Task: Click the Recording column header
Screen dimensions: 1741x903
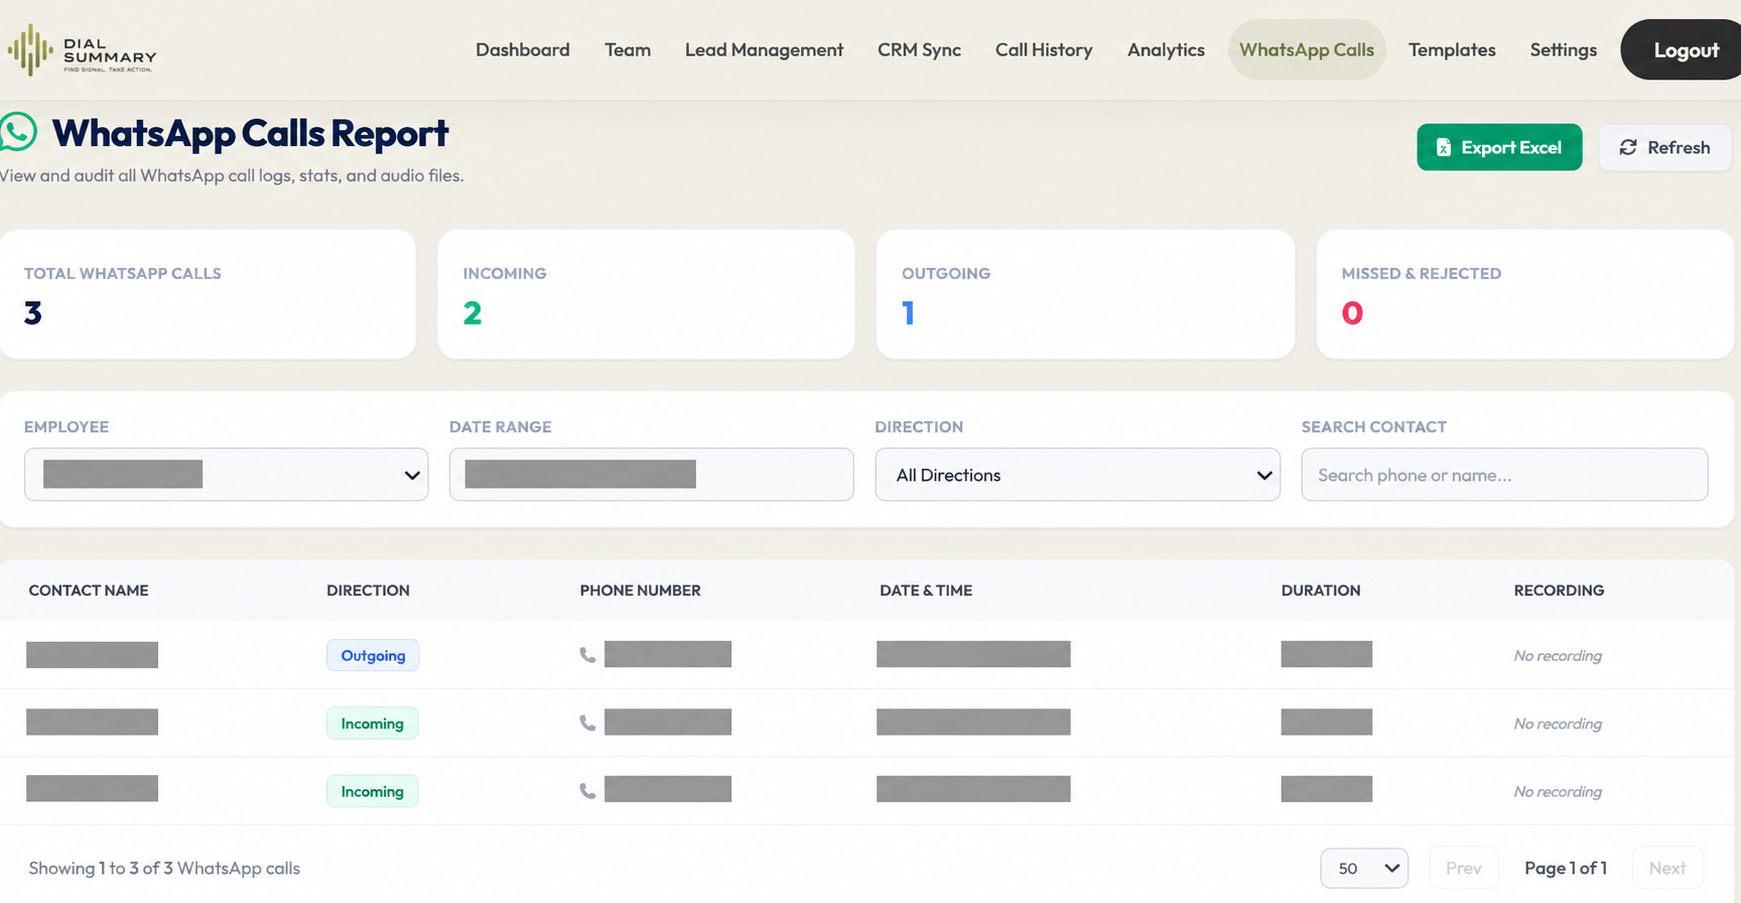Action: [x=1559, y=590]
